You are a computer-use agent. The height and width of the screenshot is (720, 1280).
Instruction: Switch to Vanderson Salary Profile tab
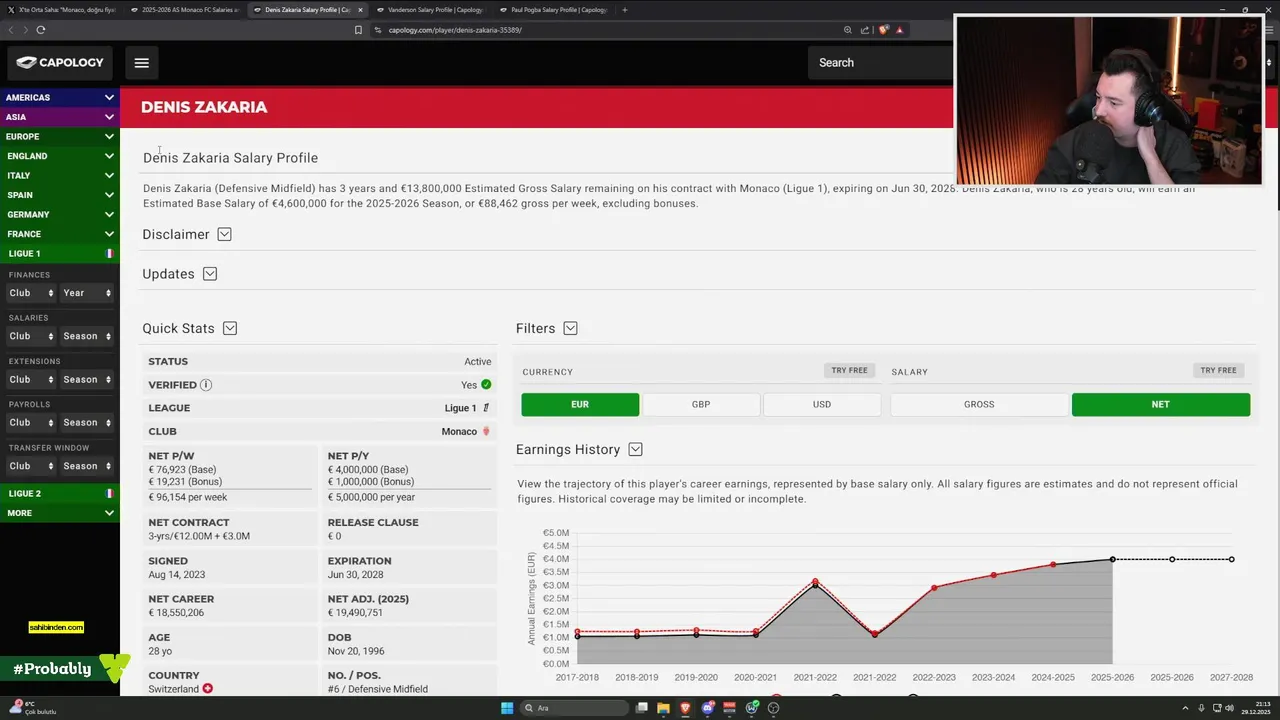[430, 10]
